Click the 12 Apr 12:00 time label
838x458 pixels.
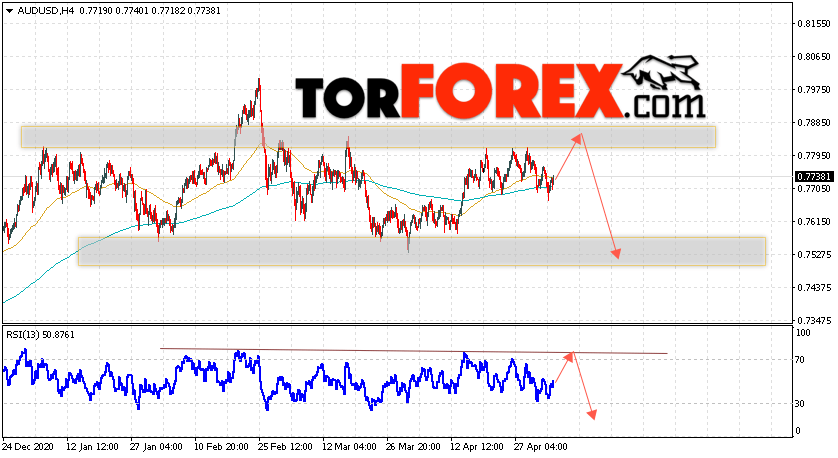point(477,447)
